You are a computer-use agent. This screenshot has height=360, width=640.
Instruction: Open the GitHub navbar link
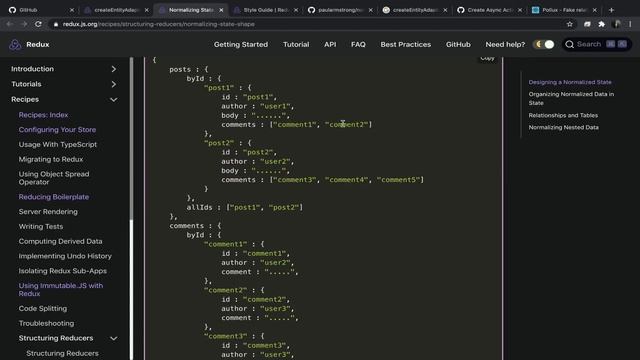tap(458, 44)
